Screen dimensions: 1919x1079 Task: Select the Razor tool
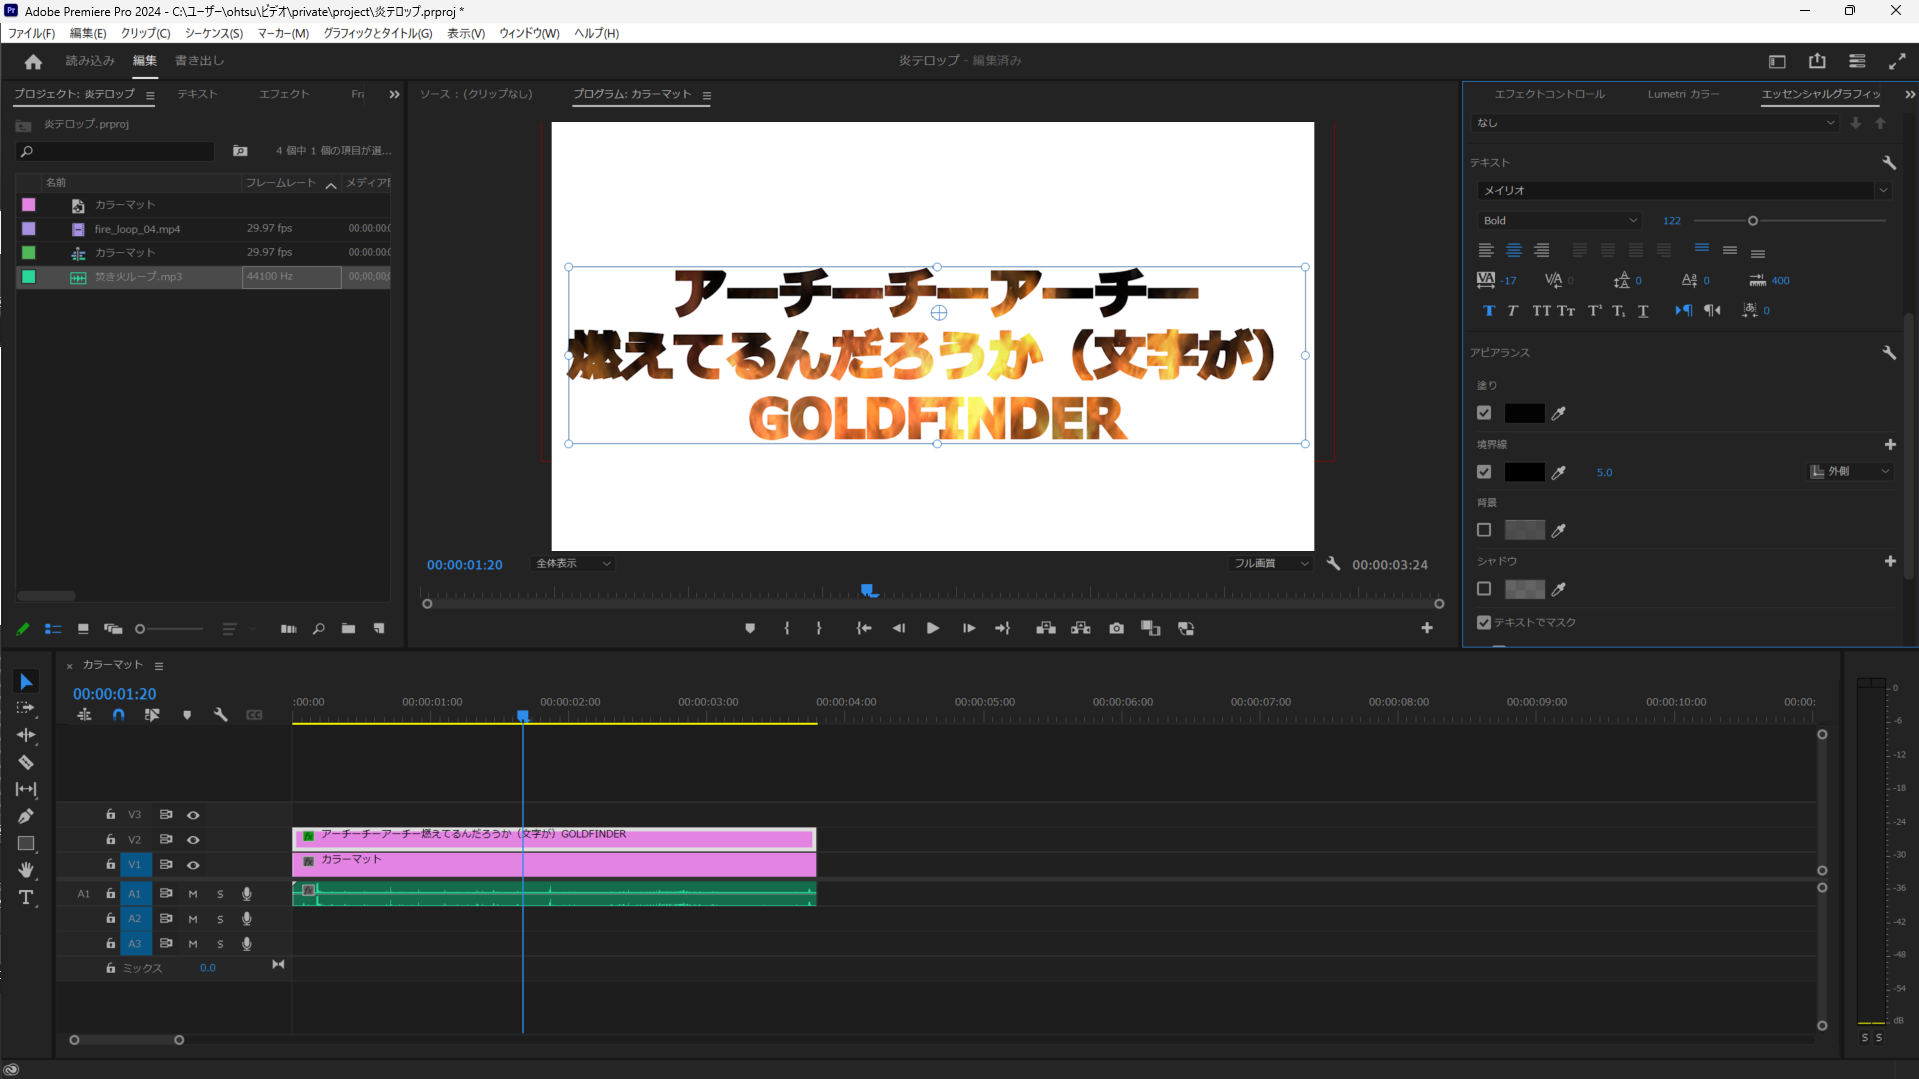point(26,762)
